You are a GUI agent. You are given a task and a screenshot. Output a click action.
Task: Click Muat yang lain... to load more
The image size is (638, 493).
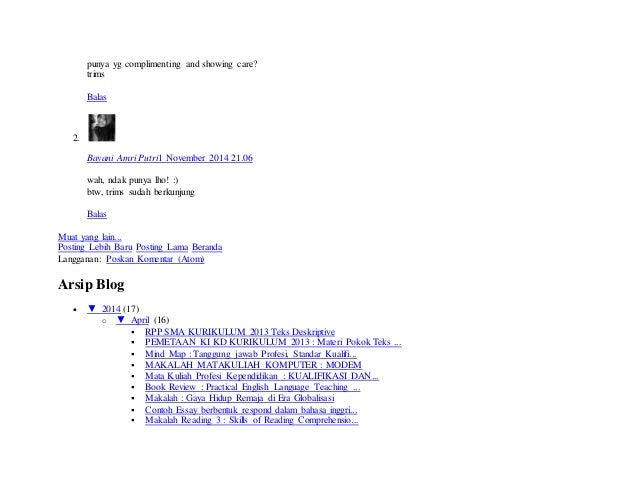90,237
